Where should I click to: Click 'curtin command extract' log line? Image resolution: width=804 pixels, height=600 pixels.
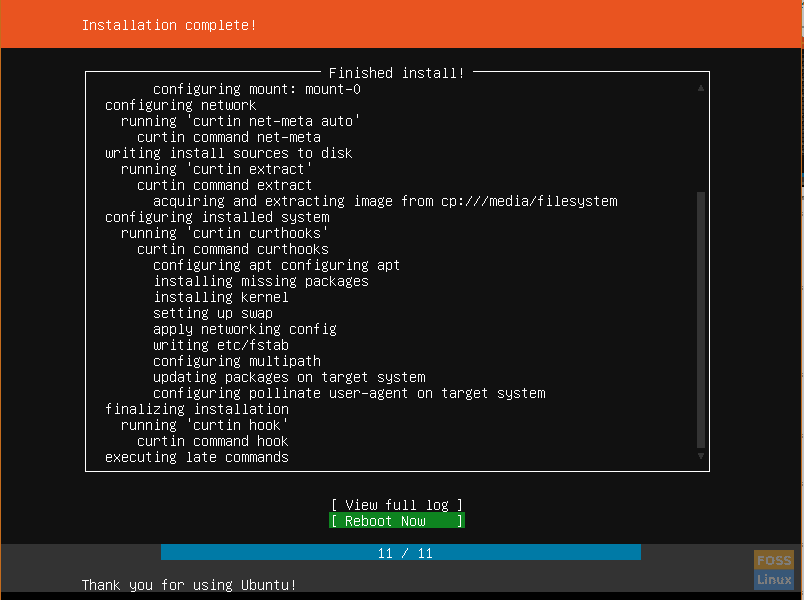[x=224, y=185]
